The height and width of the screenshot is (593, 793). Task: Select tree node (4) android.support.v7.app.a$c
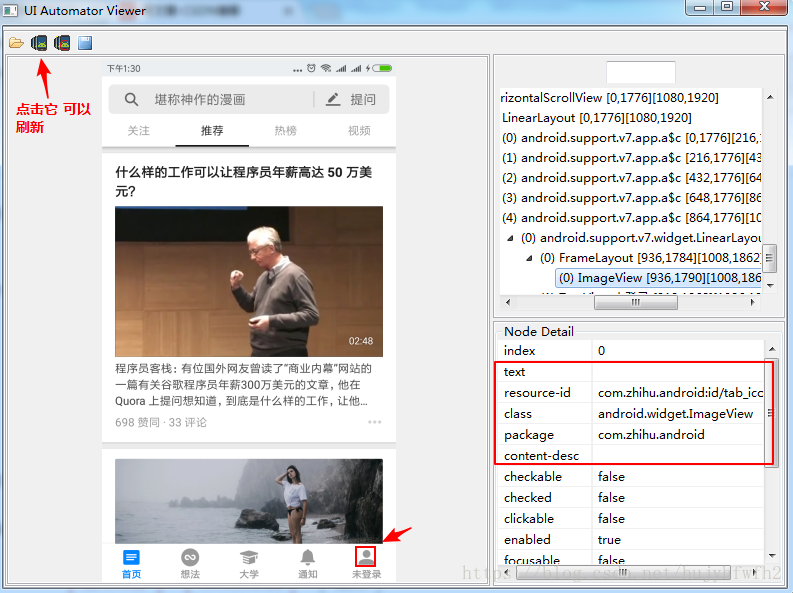click(631, 218)
